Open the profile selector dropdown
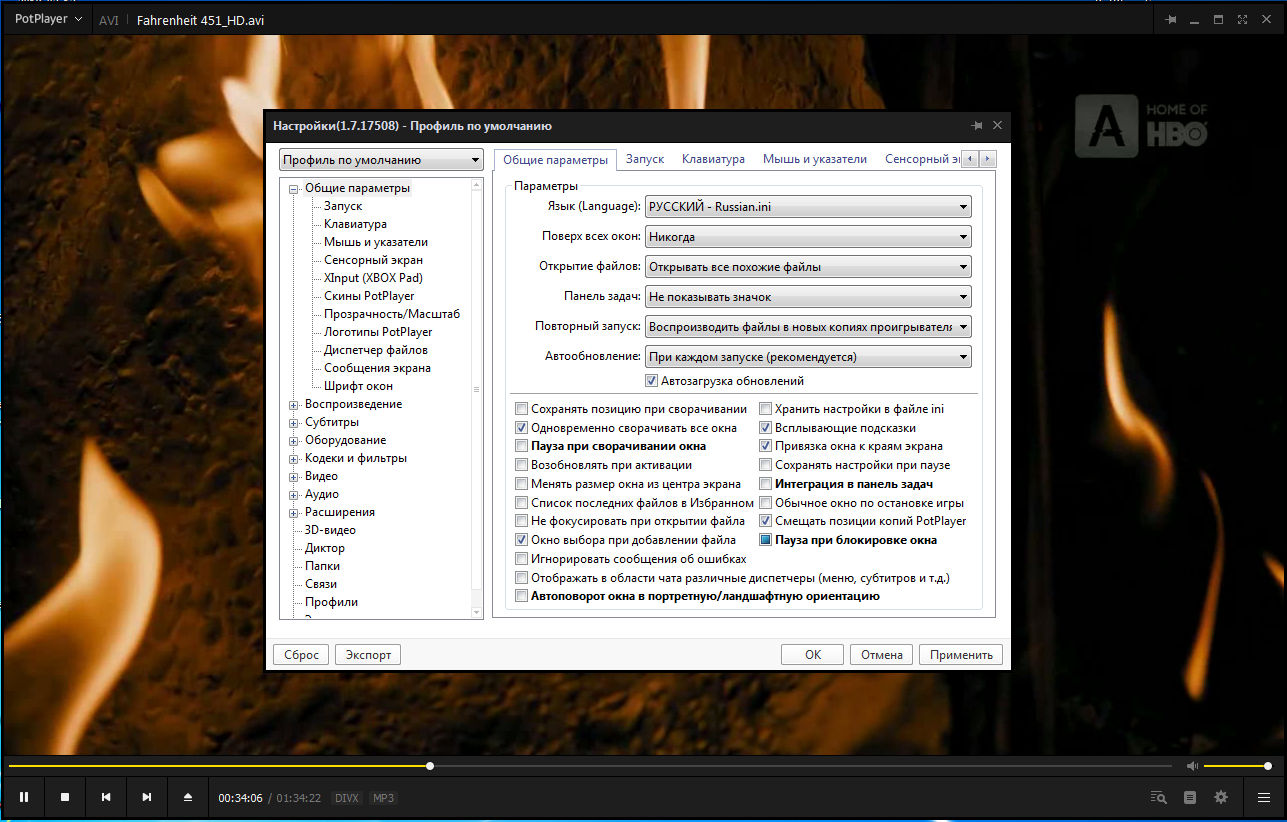The image size is (1287, 822). pos(380,160)
